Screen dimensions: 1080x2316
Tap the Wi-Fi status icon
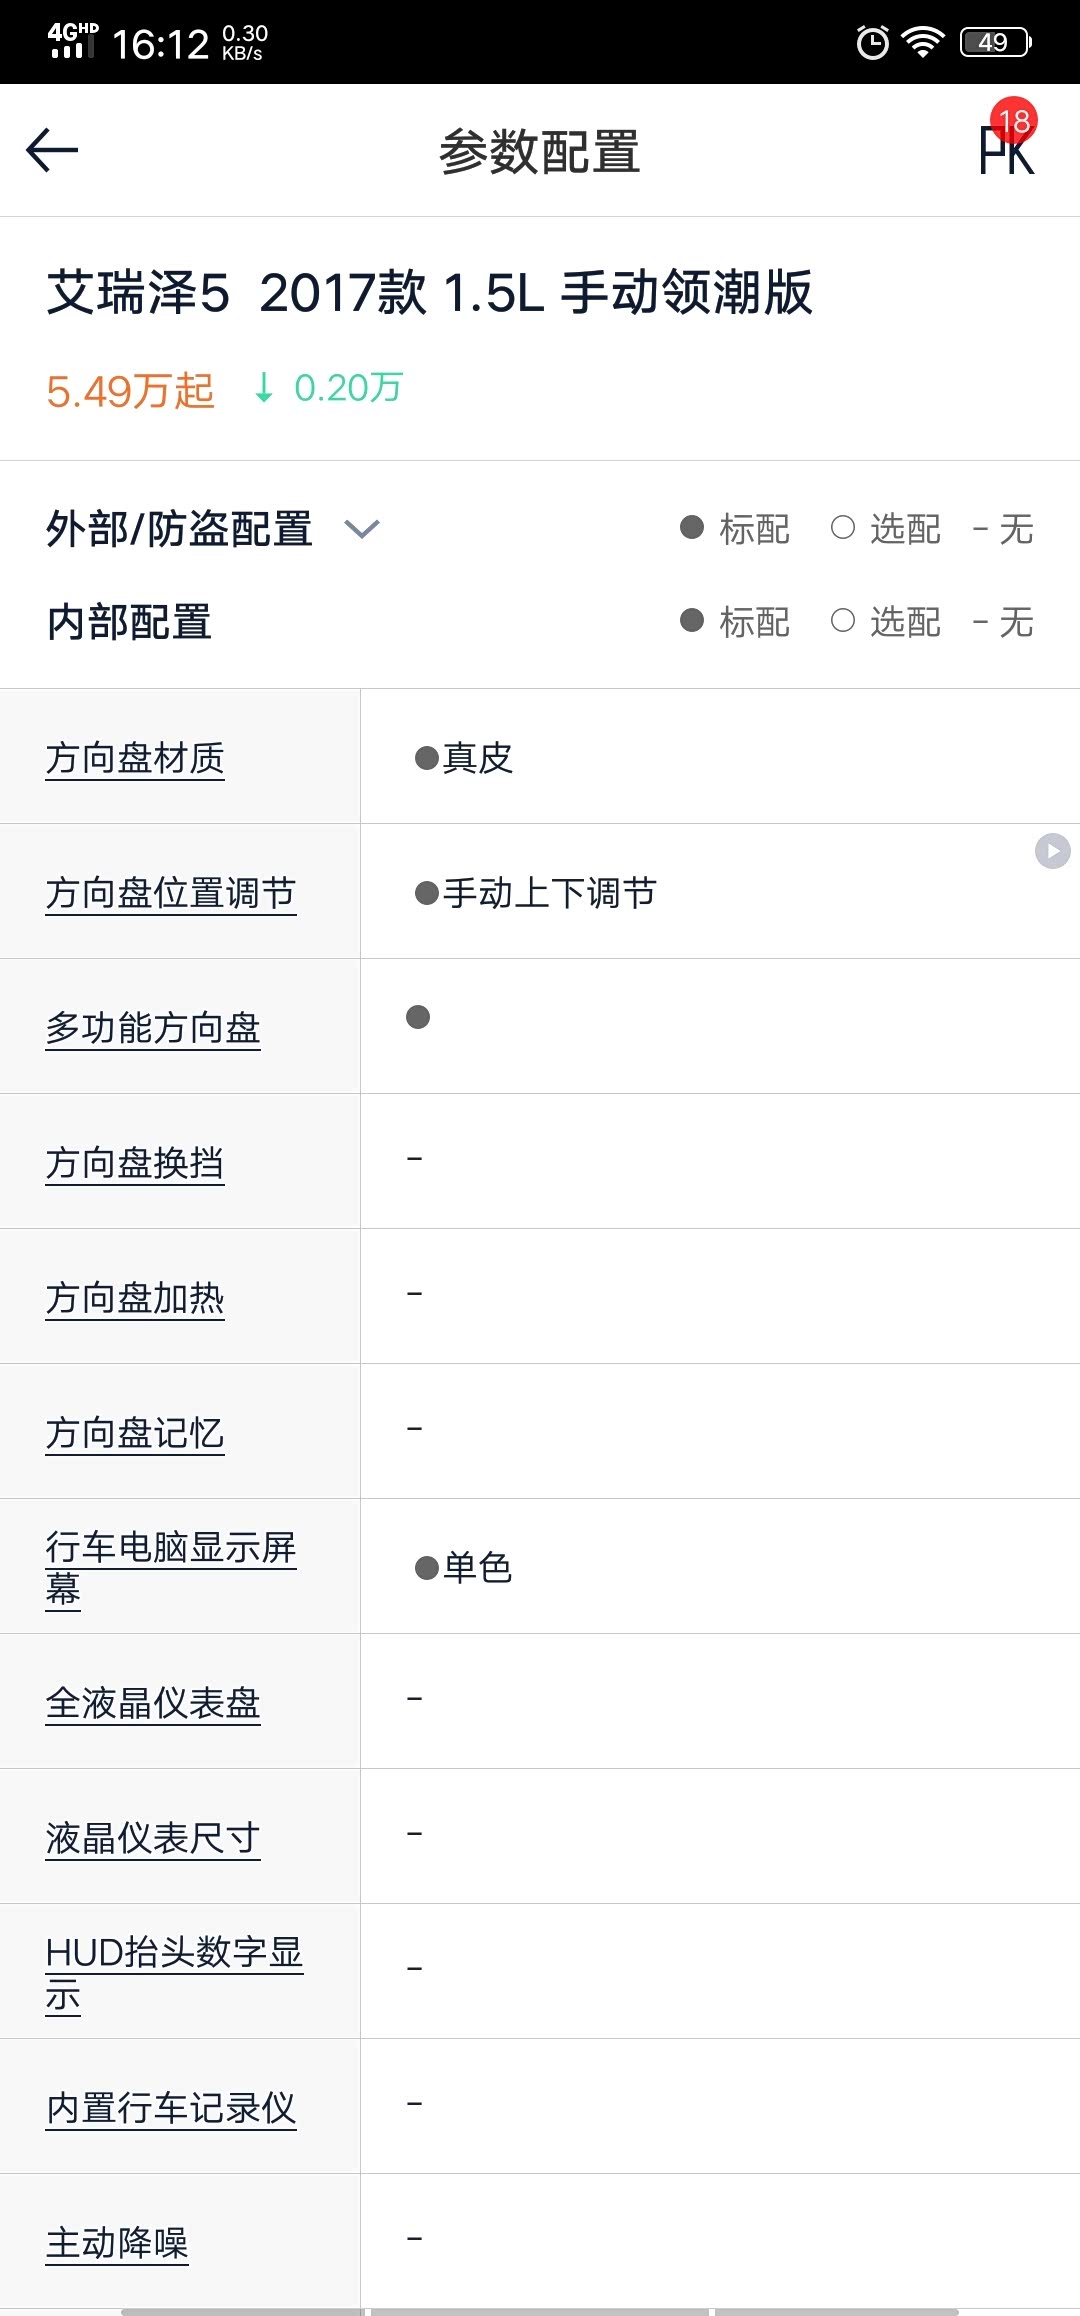[922, 42]
